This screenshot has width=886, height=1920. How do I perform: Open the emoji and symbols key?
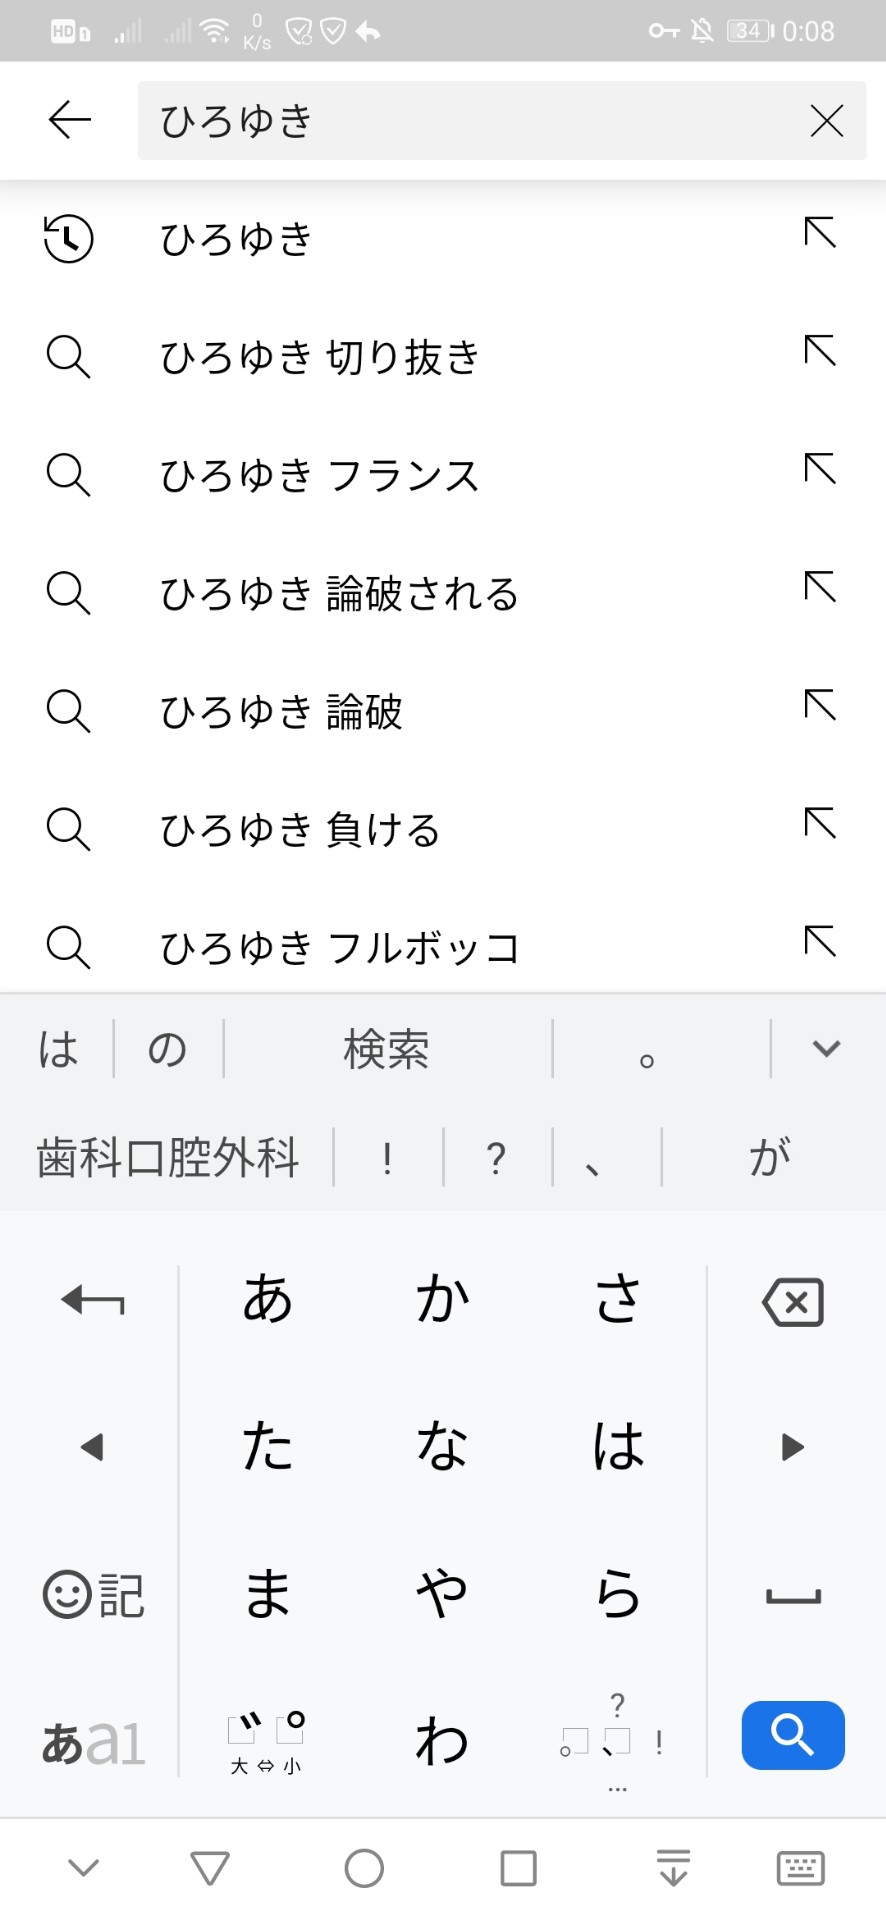pyautogui.click(x=94, y=1594)
